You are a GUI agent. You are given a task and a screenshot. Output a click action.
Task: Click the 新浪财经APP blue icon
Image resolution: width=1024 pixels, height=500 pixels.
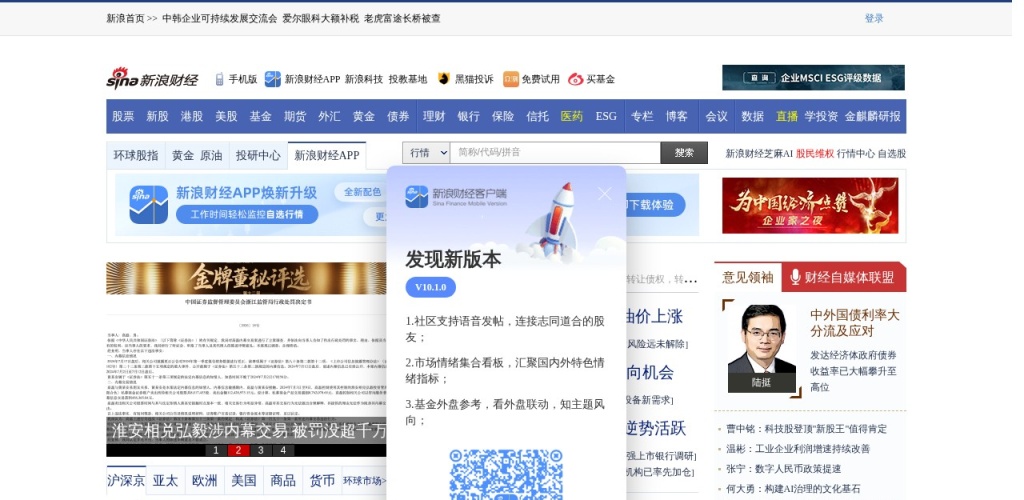[272, 79]
